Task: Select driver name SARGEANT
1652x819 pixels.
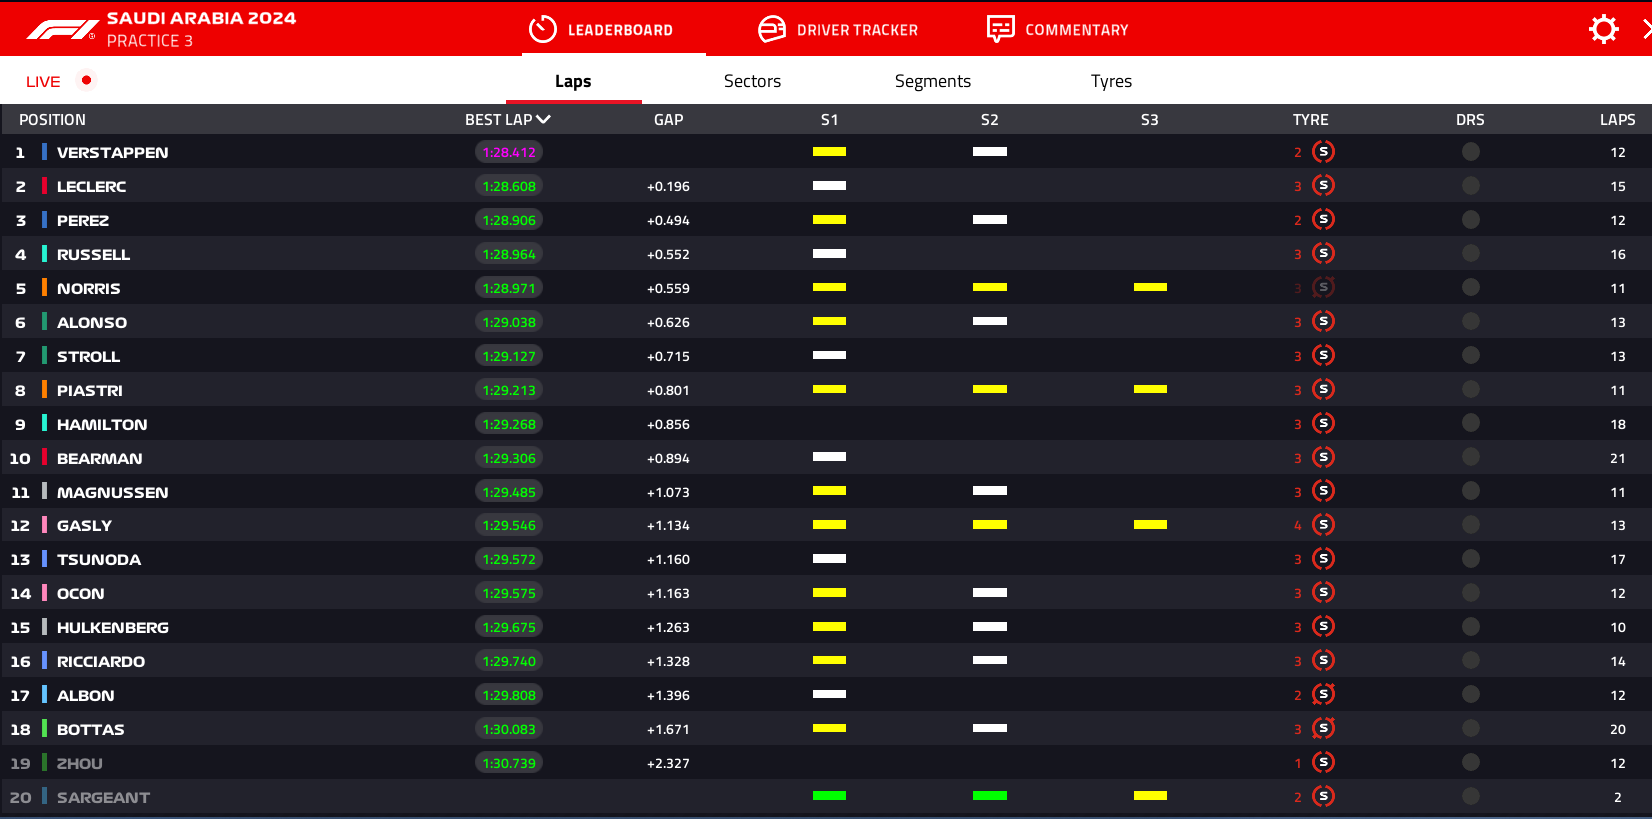Action: (x=103, y=797)
